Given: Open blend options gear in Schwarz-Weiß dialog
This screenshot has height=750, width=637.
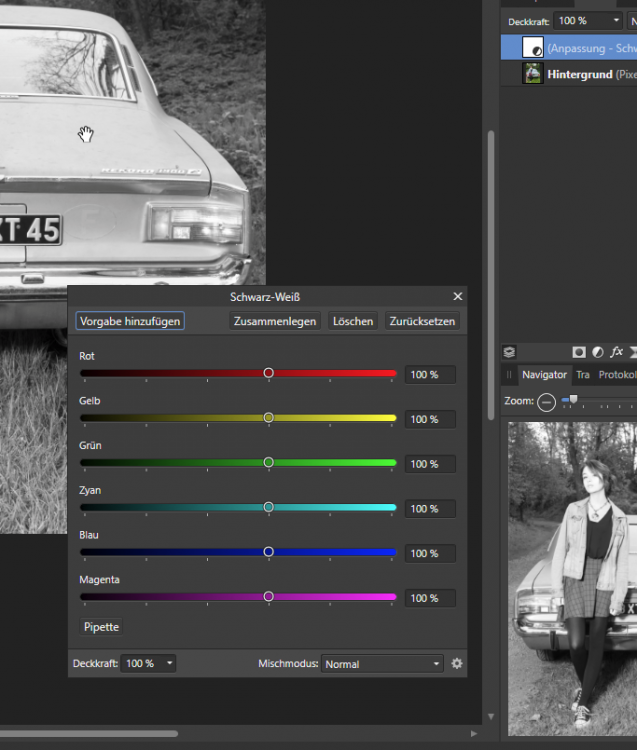Looking at the screenshot, I should tap(457, 663).
